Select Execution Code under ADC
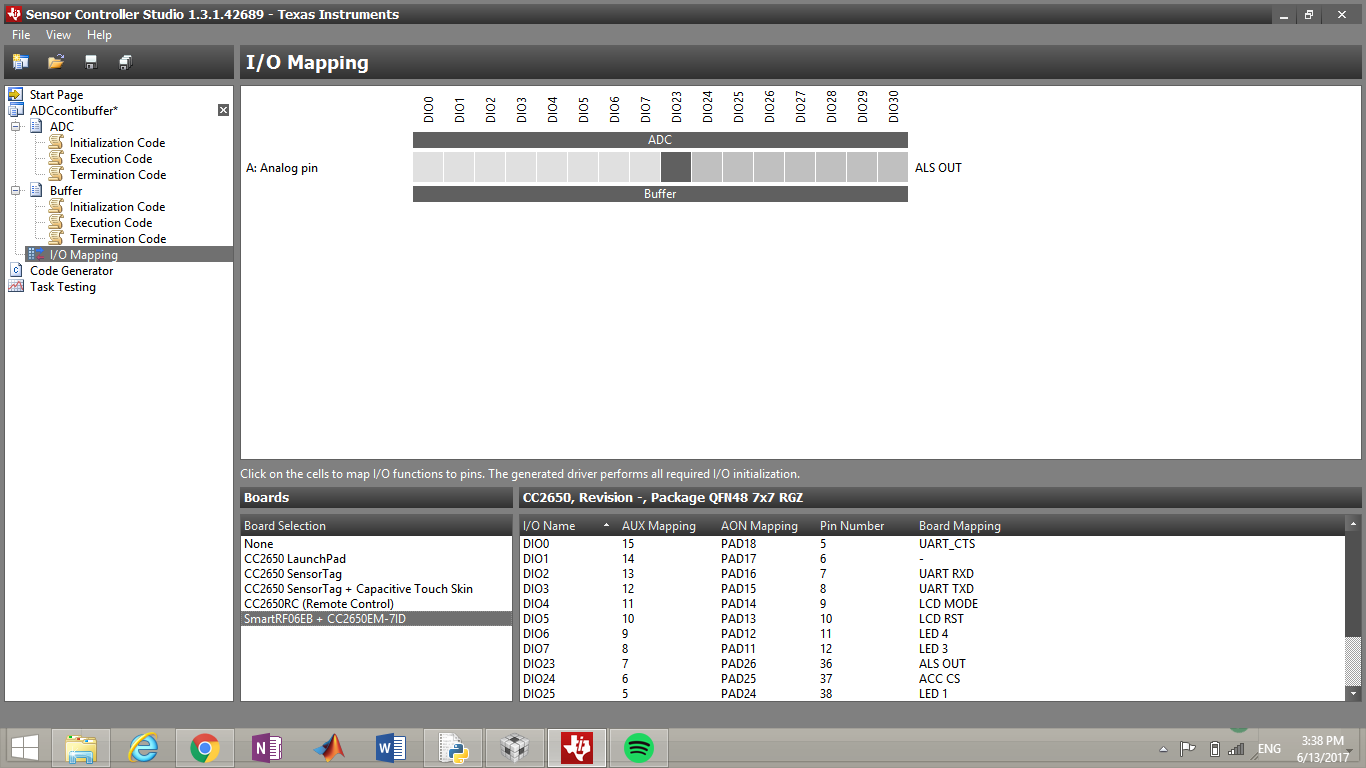 point(111,159)
